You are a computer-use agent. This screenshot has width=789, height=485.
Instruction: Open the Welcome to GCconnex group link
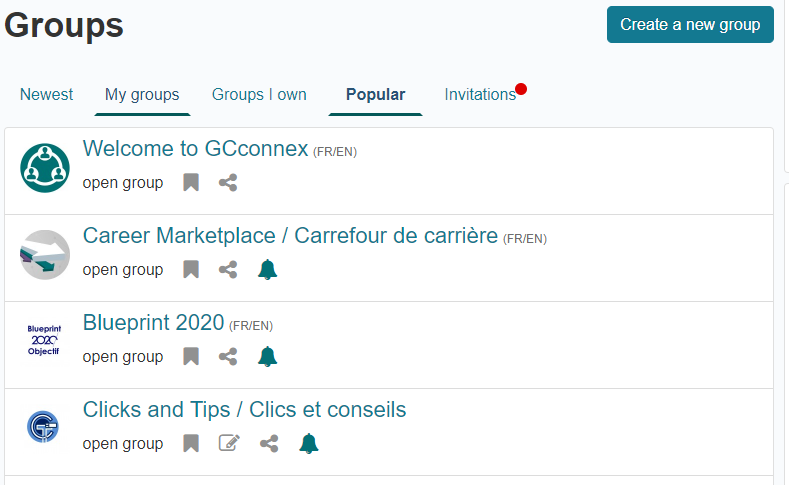195,148
